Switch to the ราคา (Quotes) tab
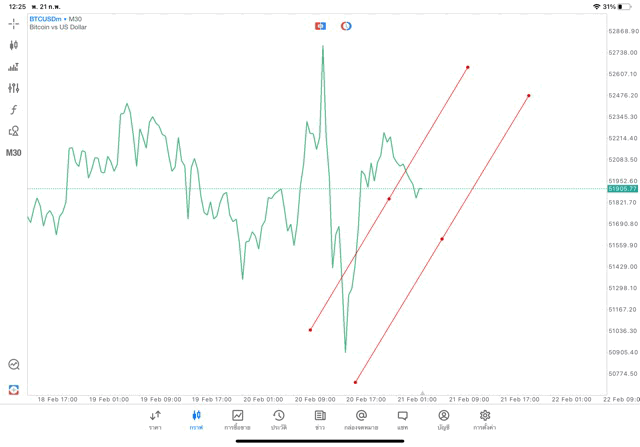The height and width of the screenshot is (447, 640). (155, 419)
